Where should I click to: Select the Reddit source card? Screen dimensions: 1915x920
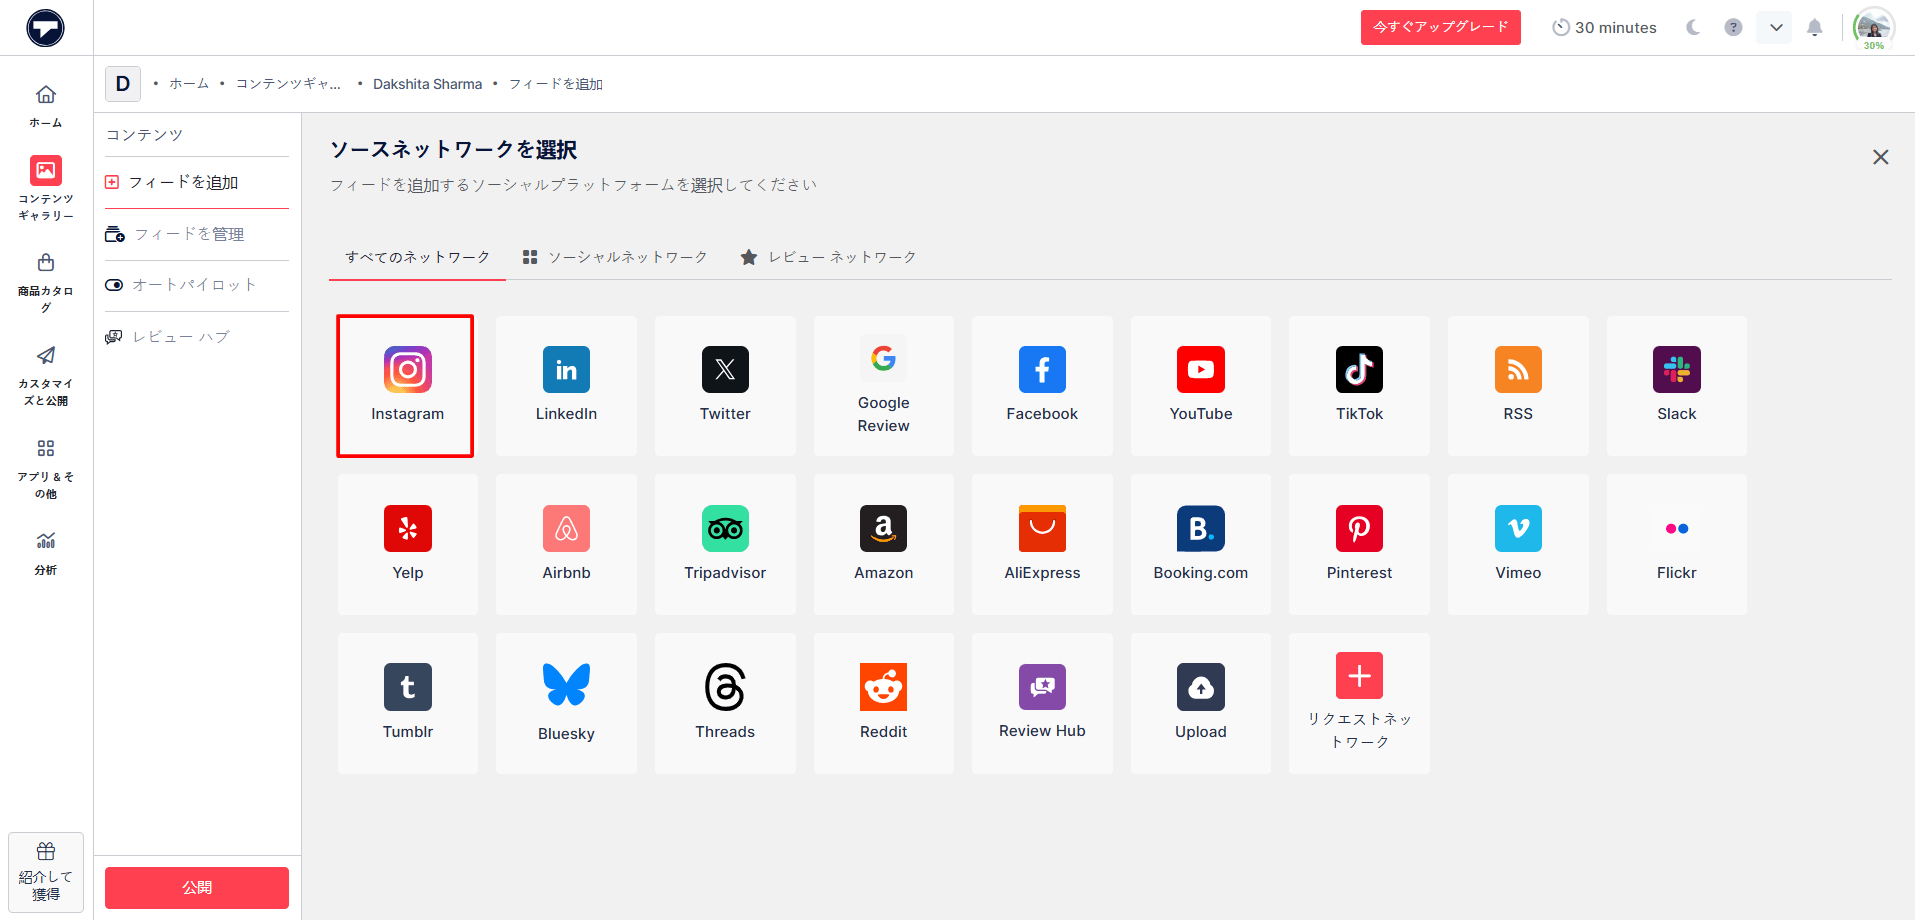[883, 703]
